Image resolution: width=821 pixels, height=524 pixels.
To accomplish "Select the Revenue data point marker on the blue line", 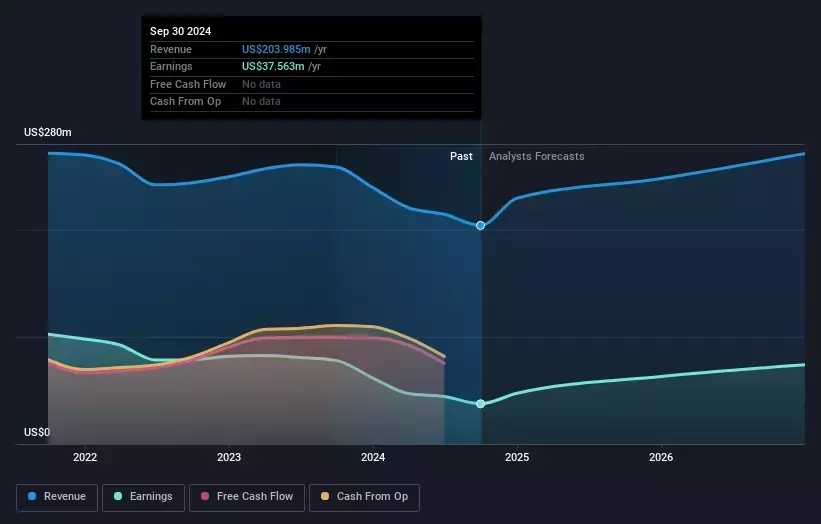I will tap(481, 226).
